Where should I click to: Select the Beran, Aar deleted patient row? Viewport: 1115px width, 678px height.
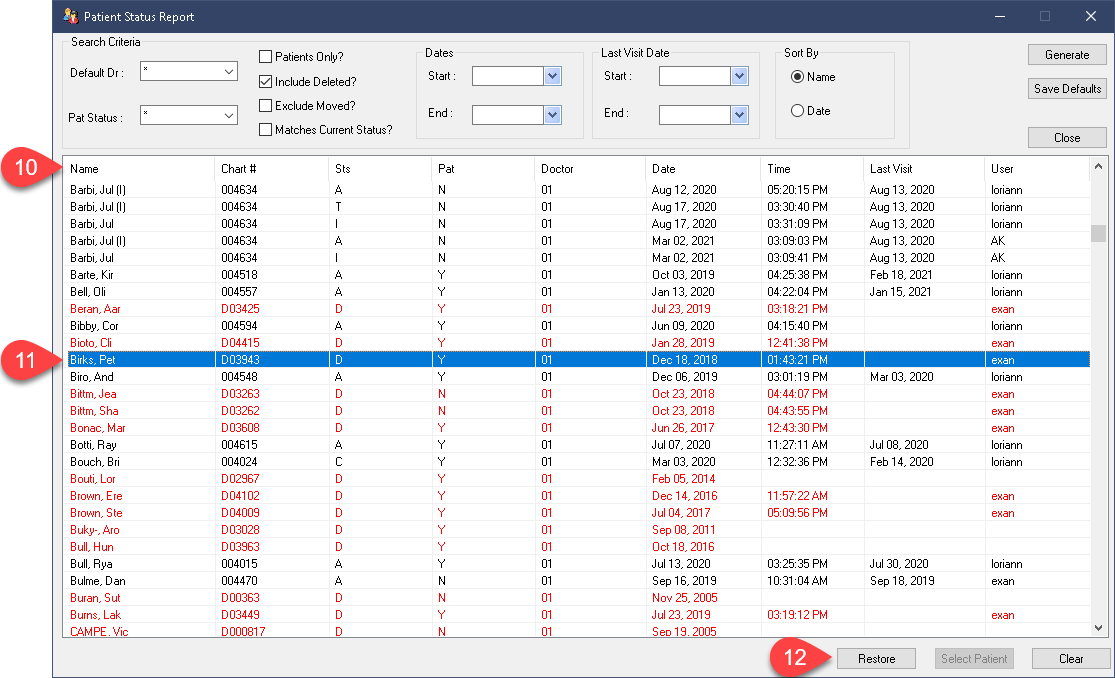point(578,309)
